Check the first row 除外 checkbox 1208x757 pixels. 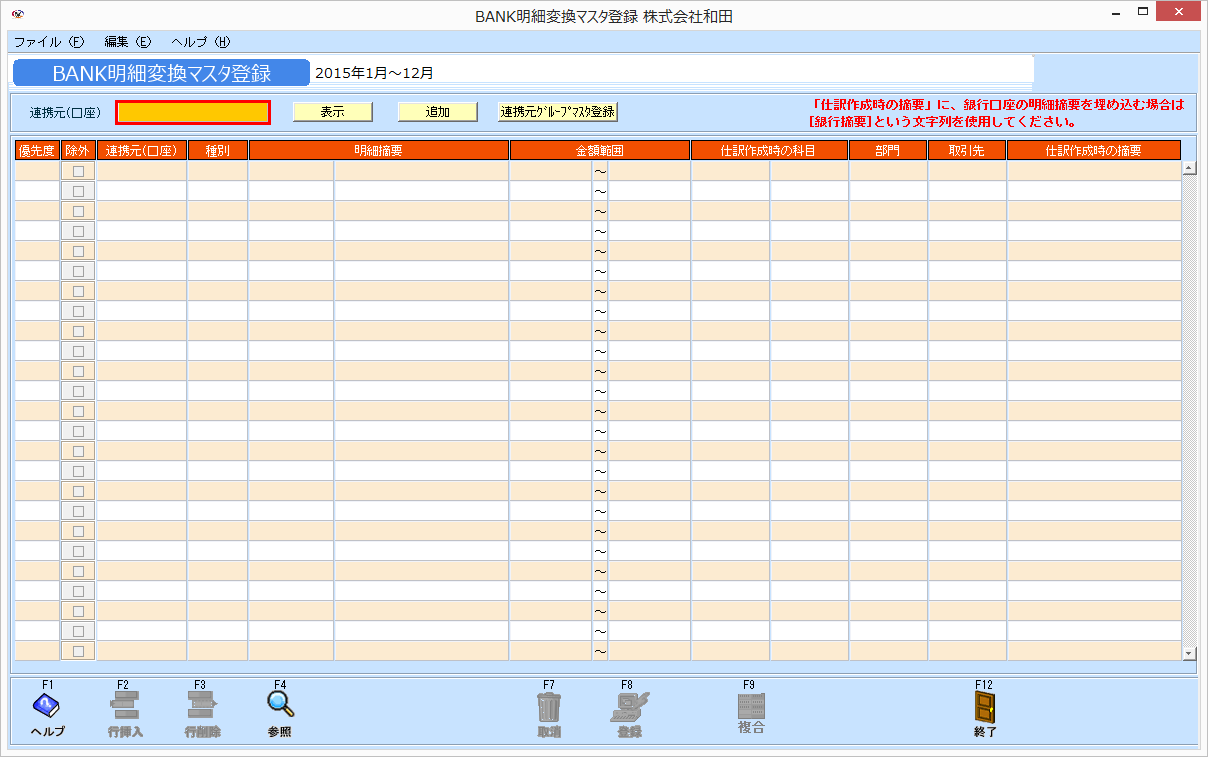coord(77,170)
